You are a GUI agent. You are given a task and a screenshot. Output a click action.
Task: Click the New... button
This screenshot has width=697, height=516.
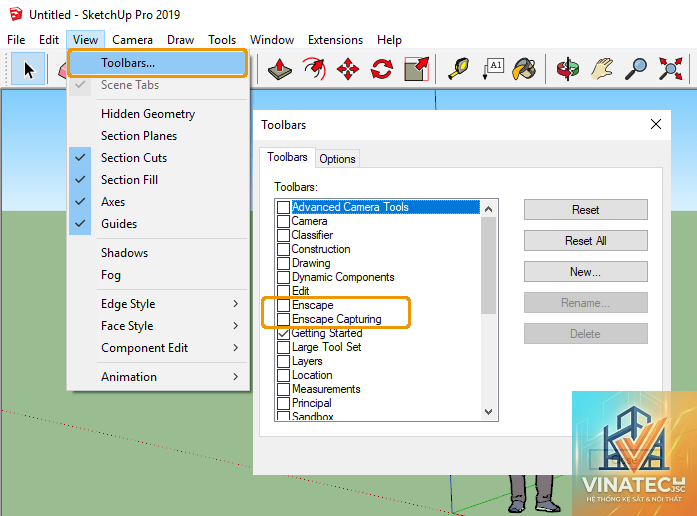coord(585,272)
